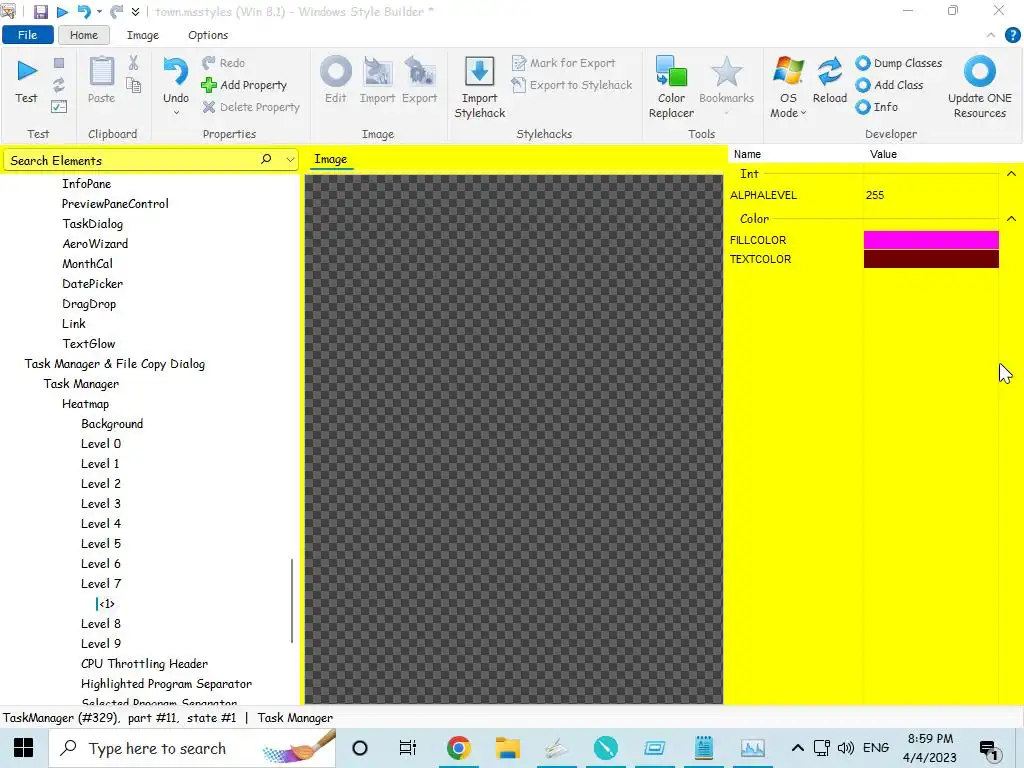Select the <1> state under Level 7

[x=106, y=604]
